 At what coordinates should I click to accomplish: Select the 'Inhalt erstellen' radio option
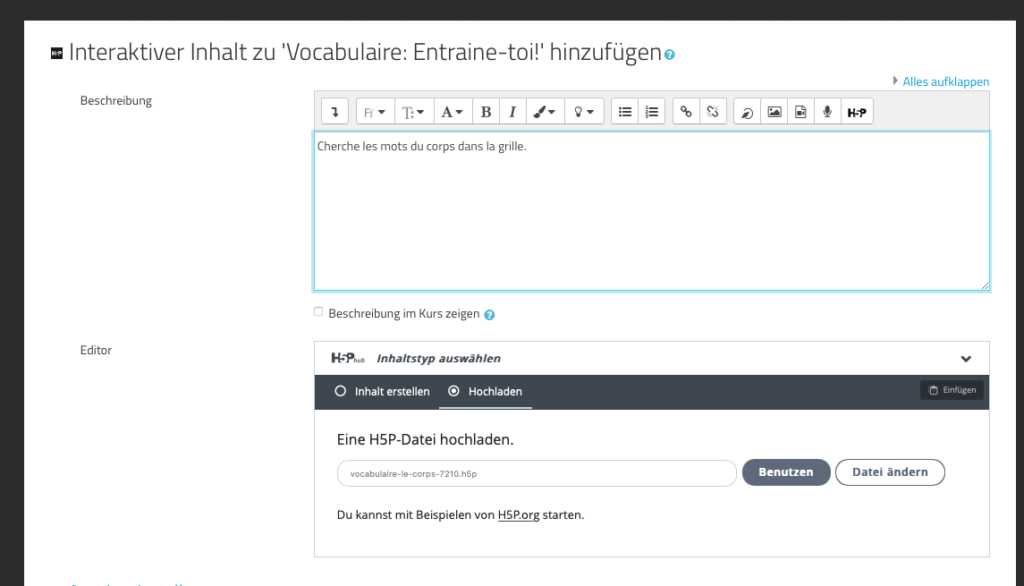(x=340, y=392)
